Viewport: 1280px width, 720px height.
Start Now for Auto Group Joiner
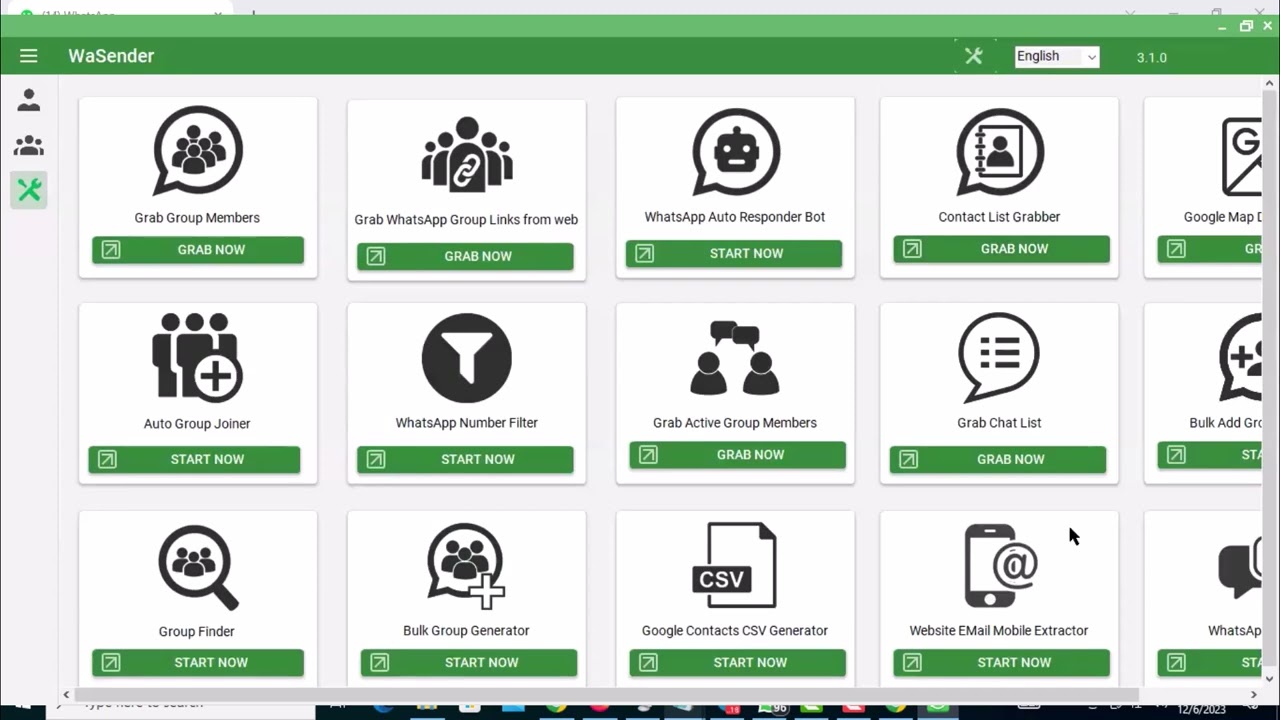tap(194, 459)
